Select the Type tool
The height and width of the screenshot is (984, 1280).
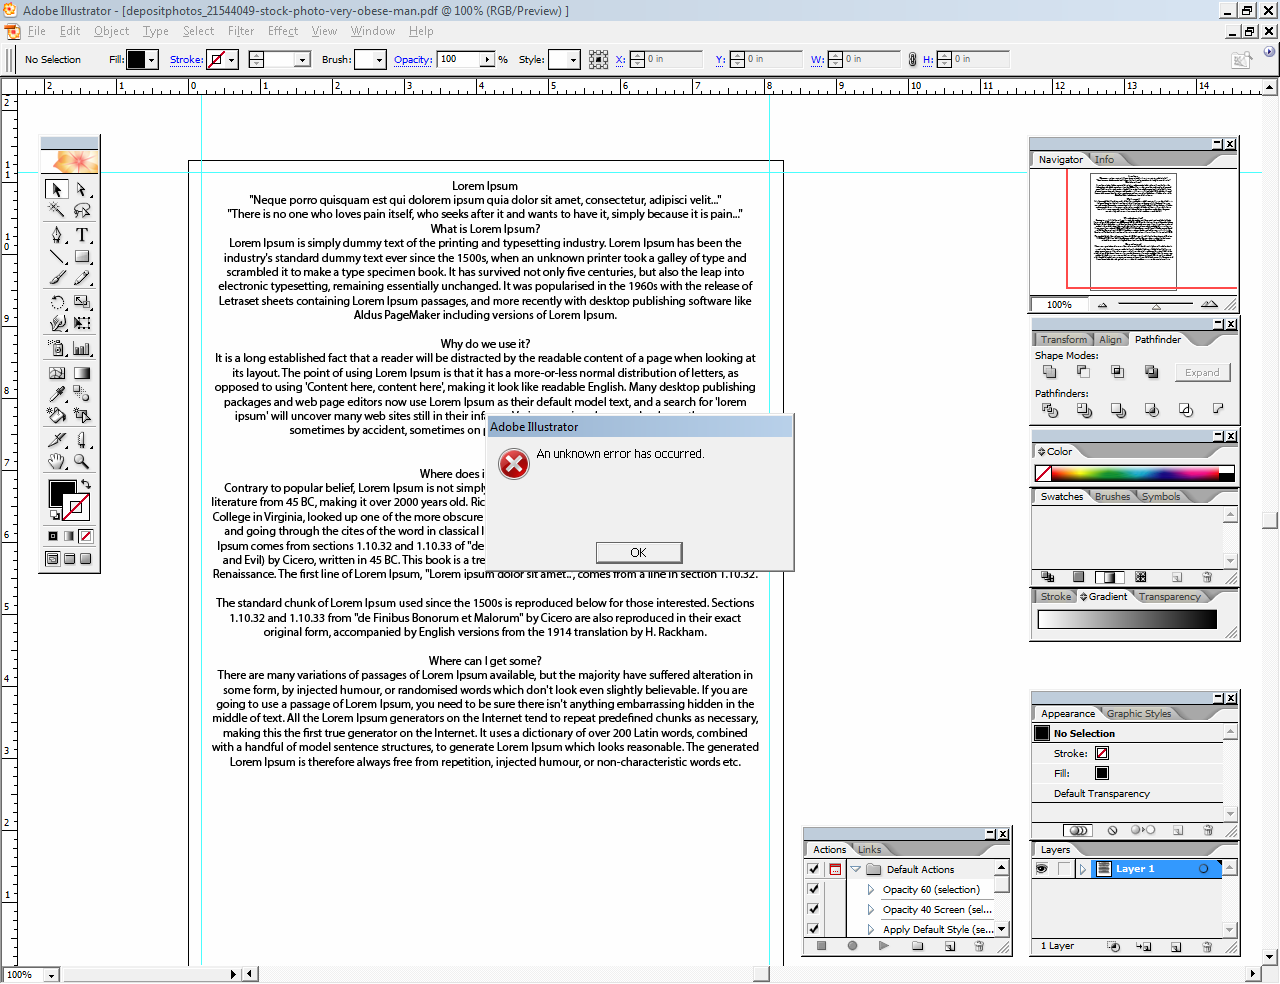(x=82, y=235)
